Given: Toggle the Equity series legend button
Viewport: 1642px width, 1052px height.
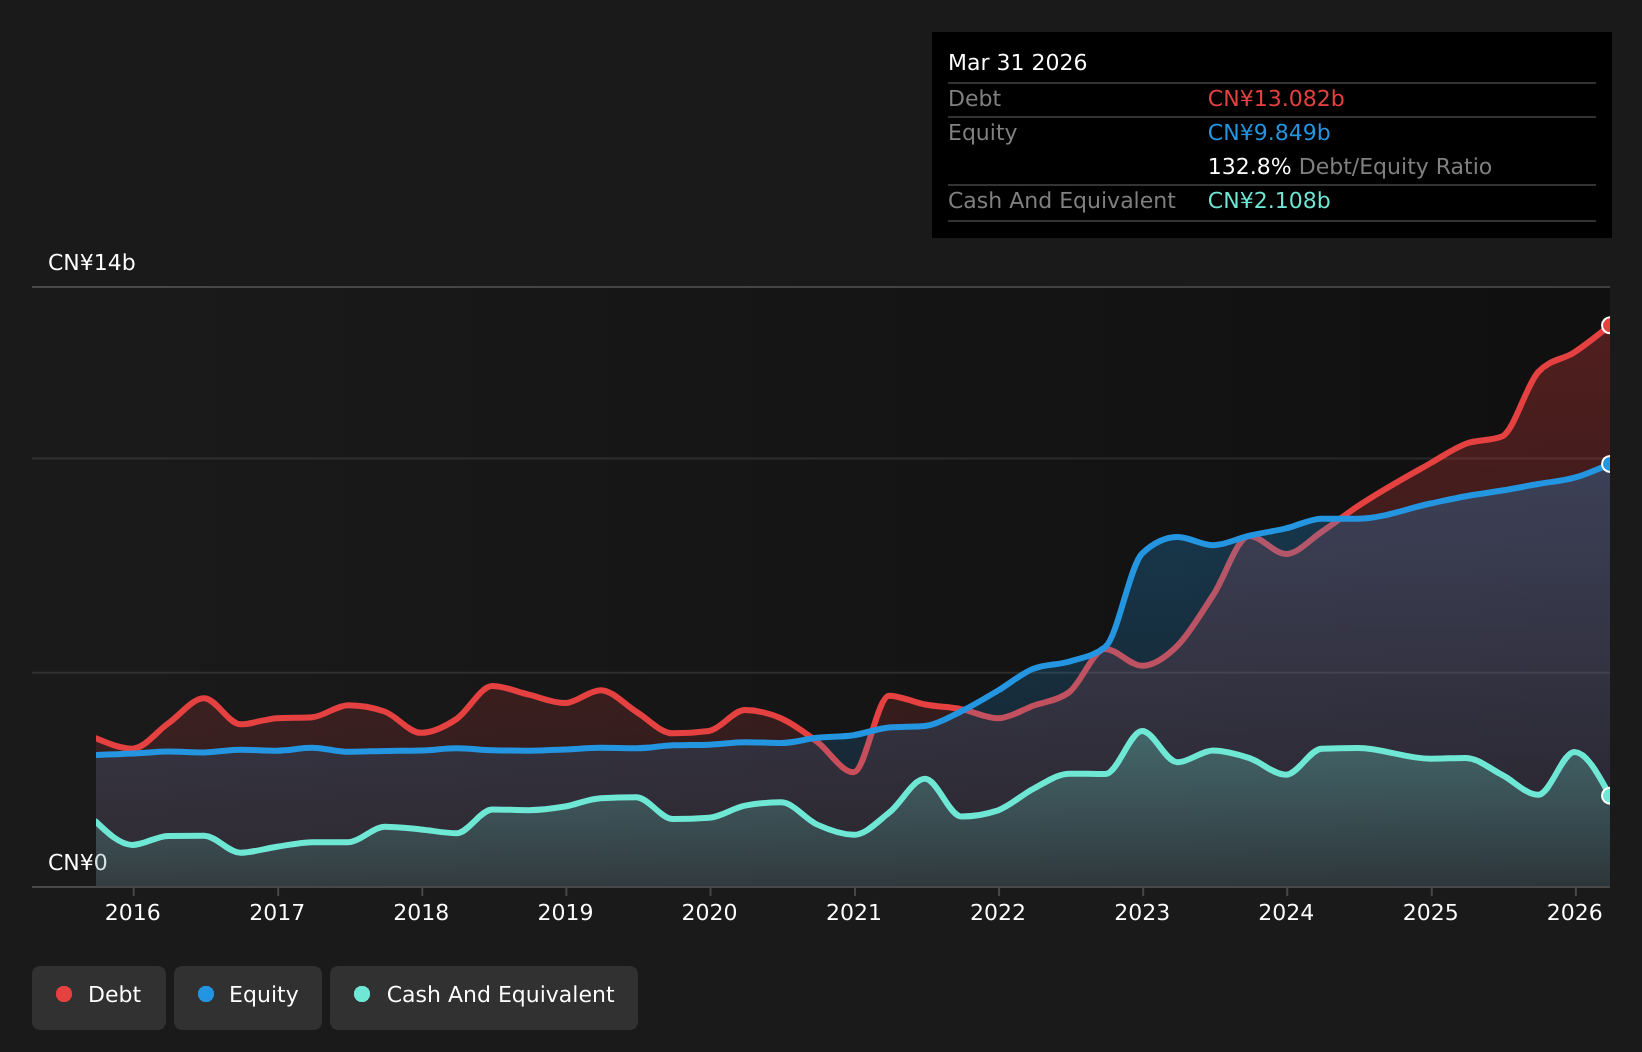Looking at the screenshot, I should (248, 997).
